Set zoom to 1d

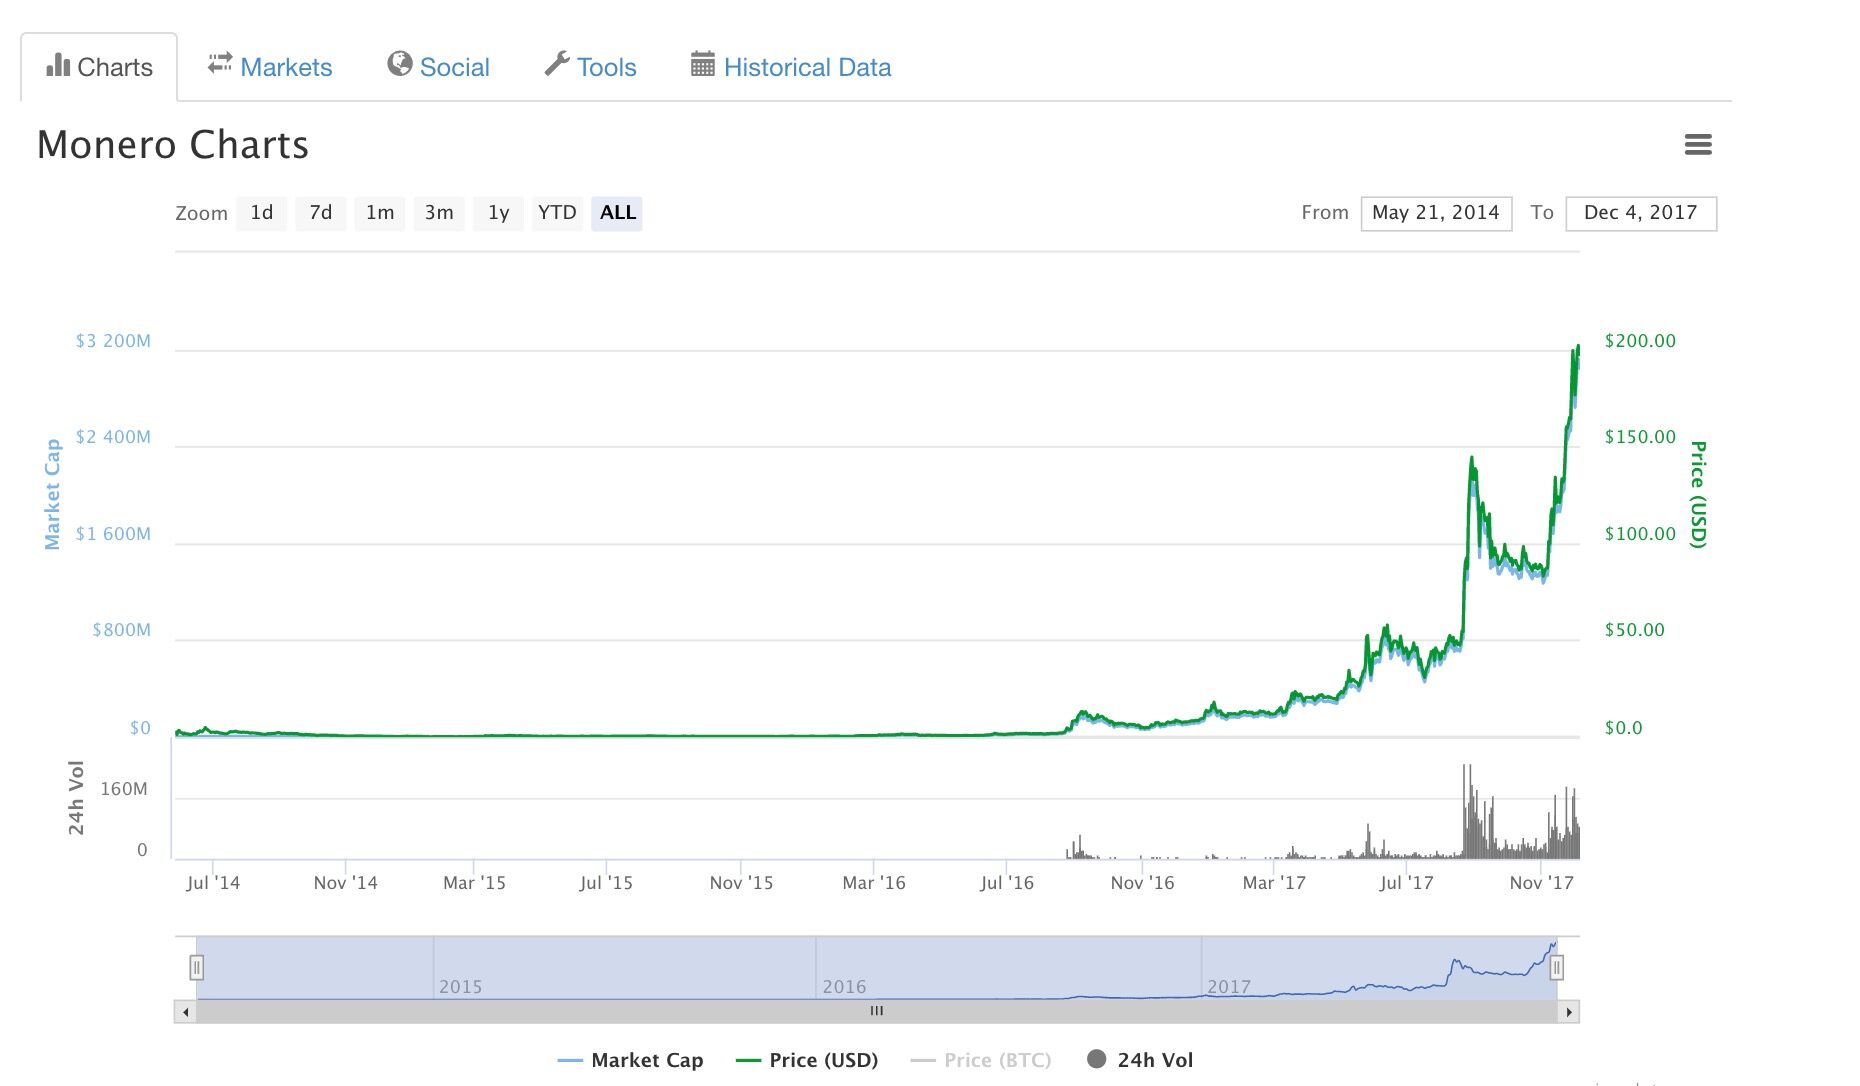[x=262, y=213]
